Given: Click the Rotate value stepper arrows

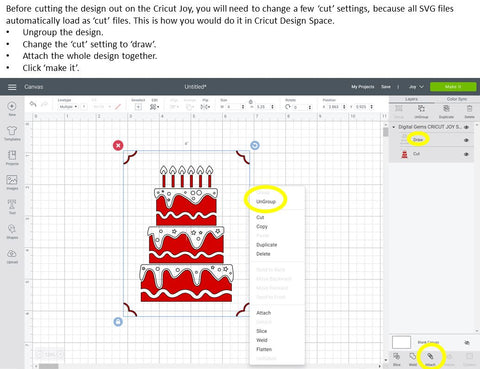Looking at the screenshot, I should 310,107.
